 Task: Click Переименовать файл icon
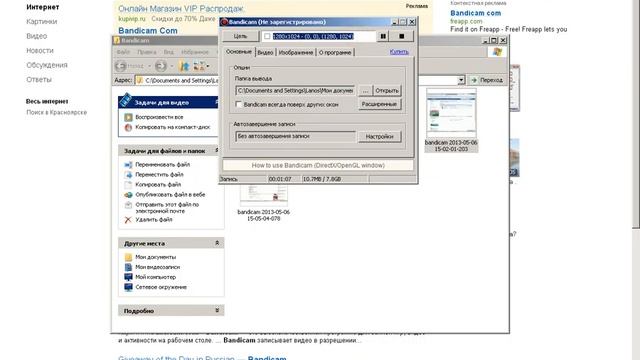pyautogui.click(x=128, y=164)
